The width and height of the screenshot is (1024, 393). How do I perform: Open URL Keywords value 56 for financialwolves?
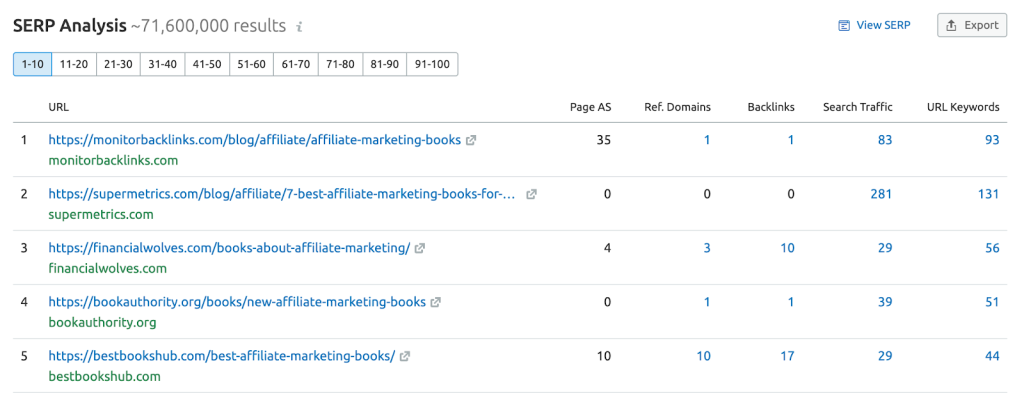coord(992,249)
